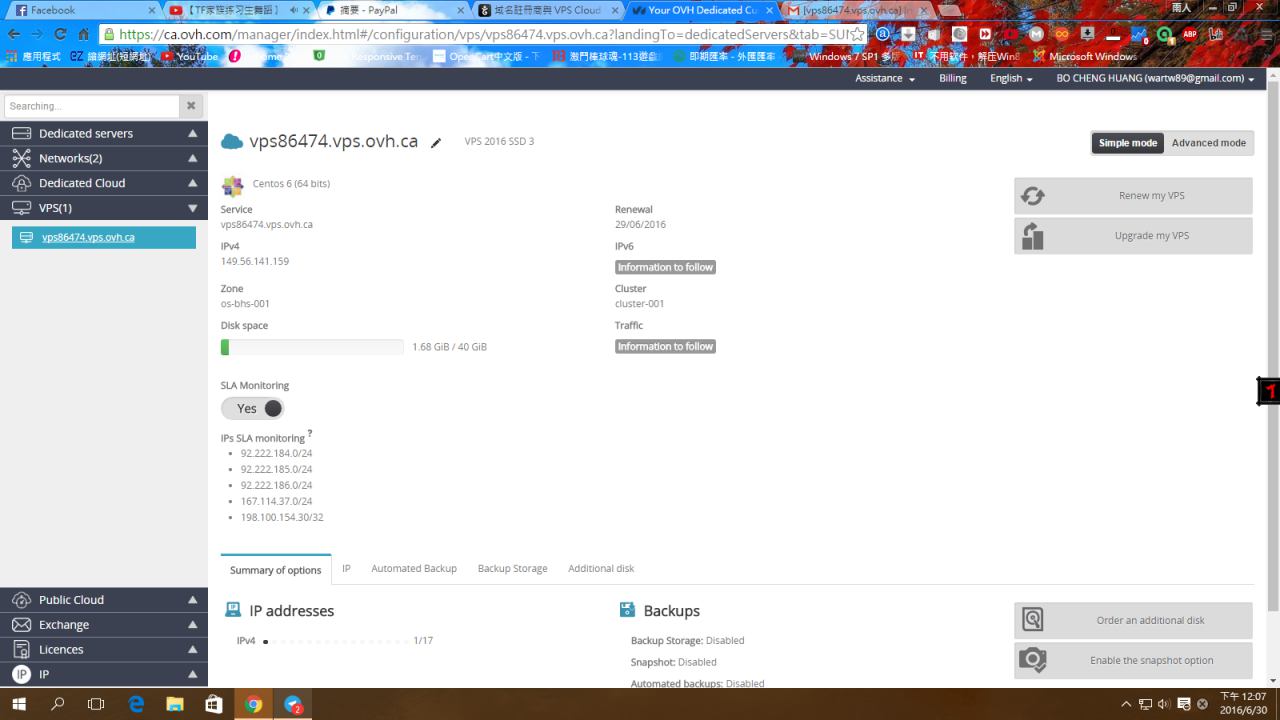Expand the Licences section arrow
This screenshot has width=1280, height=720.
[x=193, y=650]
